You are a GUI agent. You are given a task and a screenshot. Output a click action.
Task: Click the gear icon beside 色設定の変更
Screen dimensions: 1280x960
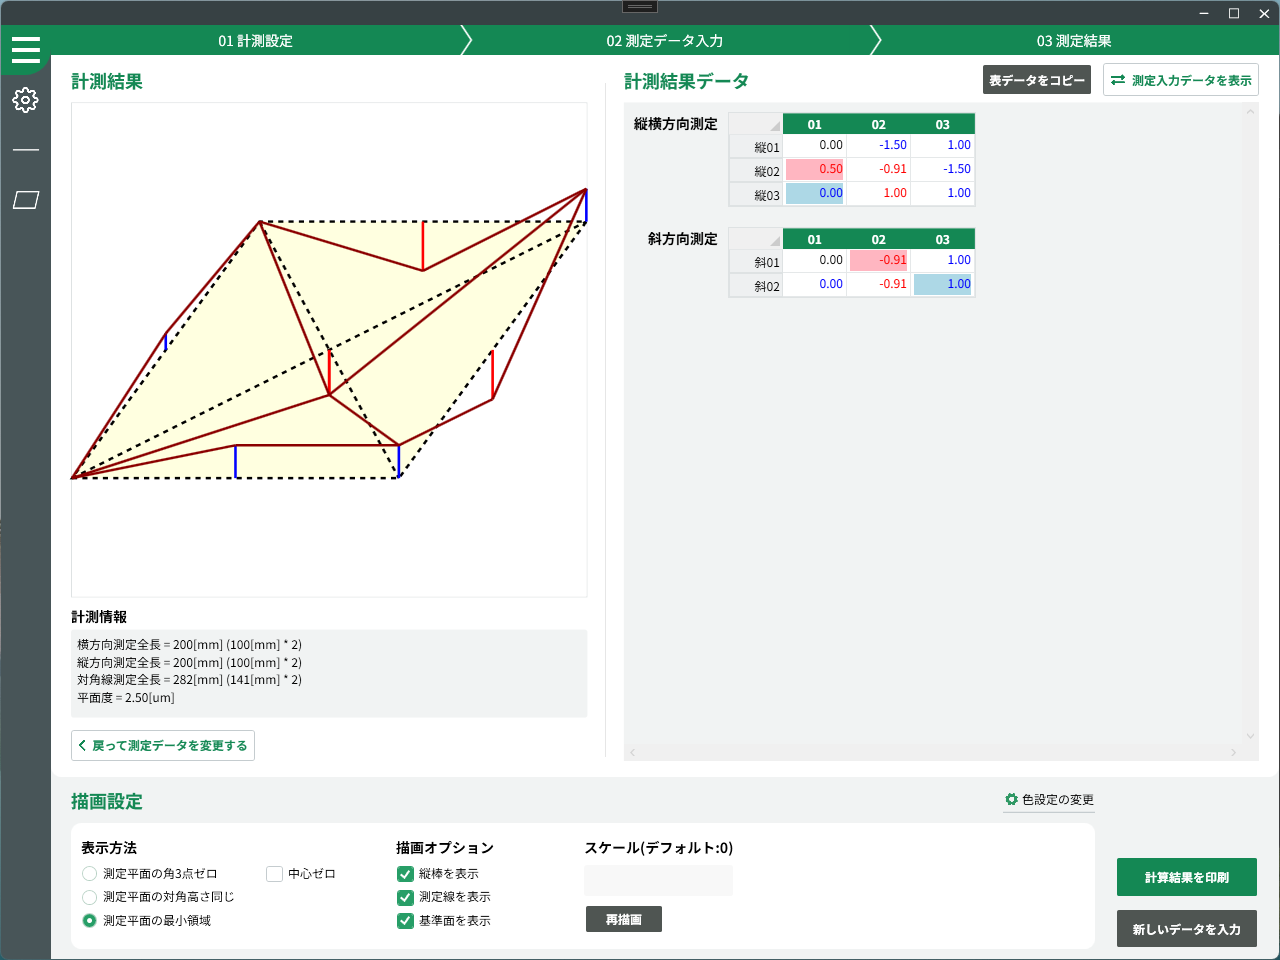point(1011,800)
